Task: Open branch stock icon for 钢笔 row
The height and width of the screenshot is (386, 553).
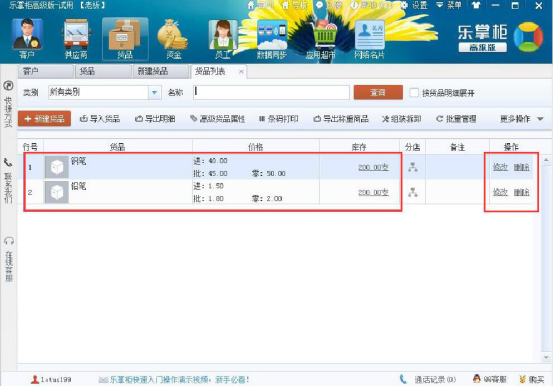Action: [413, 167]
